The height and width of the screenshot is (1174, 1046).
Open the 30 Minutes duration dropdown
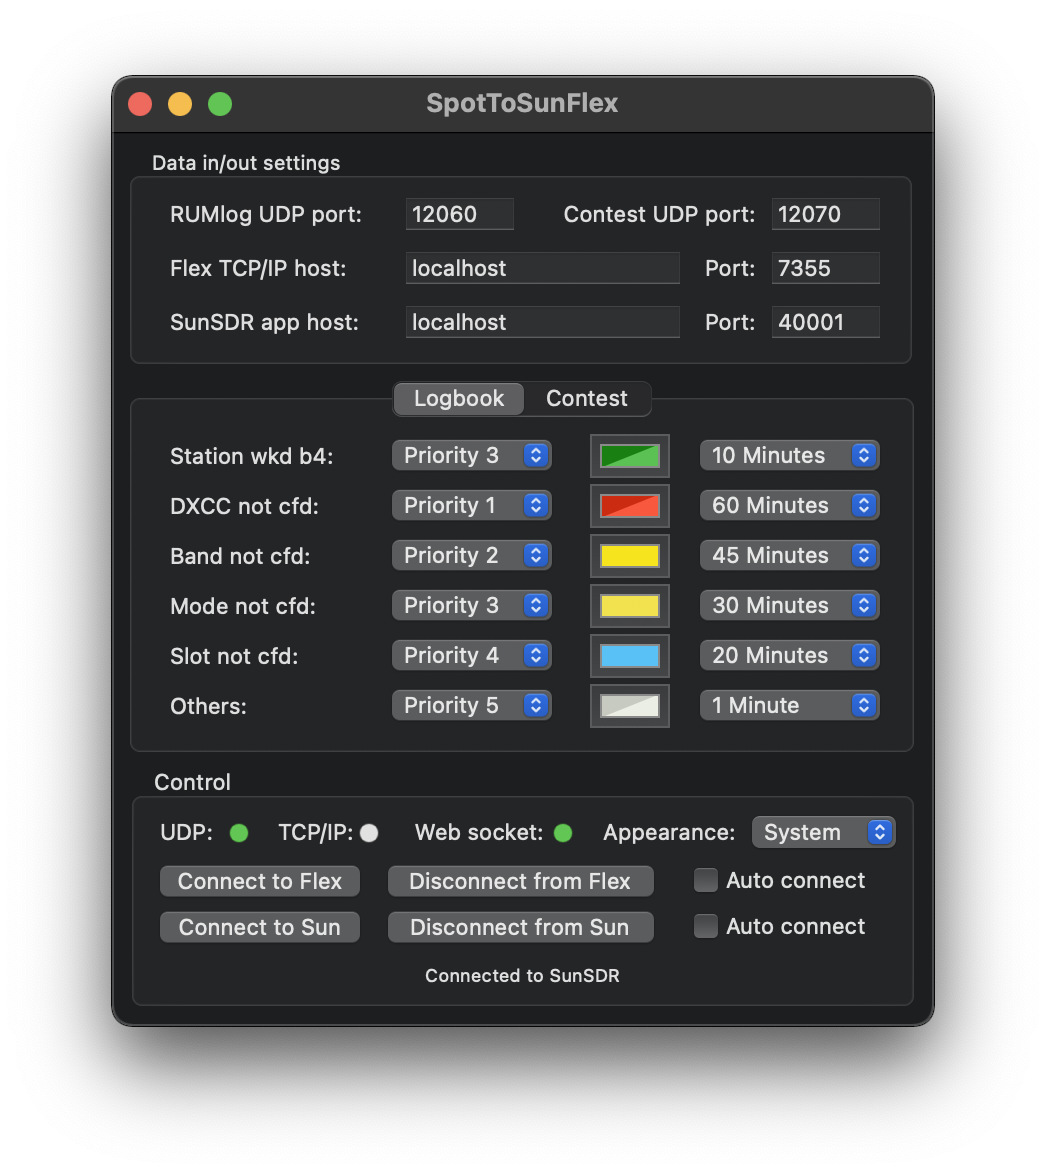coord(789,605)
